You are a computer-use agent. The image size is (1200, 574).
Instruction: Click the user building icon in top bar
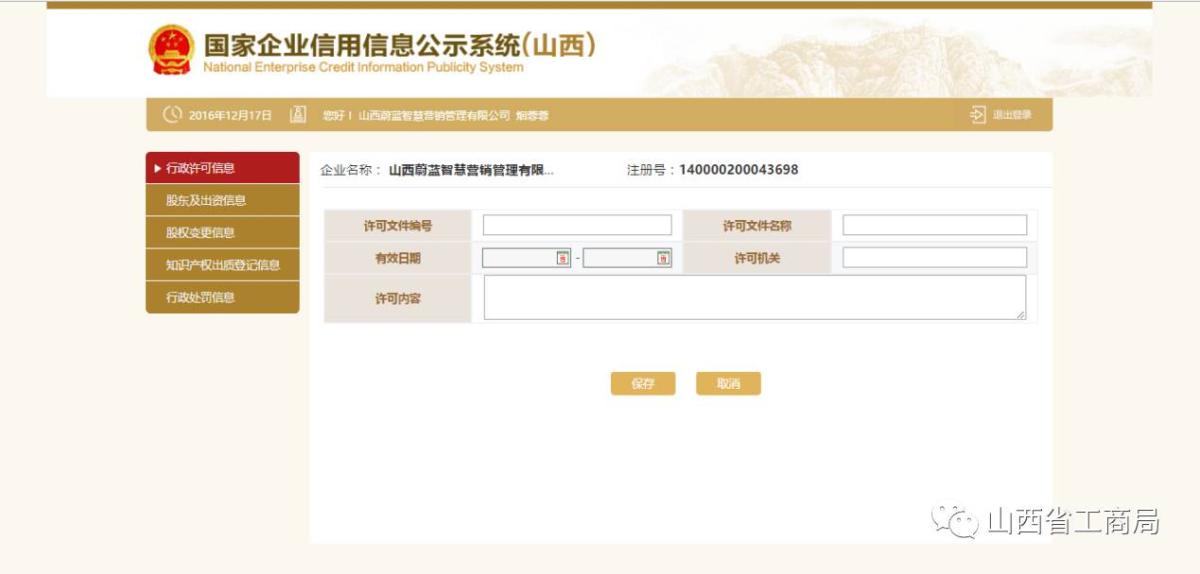tap(297, 115)
